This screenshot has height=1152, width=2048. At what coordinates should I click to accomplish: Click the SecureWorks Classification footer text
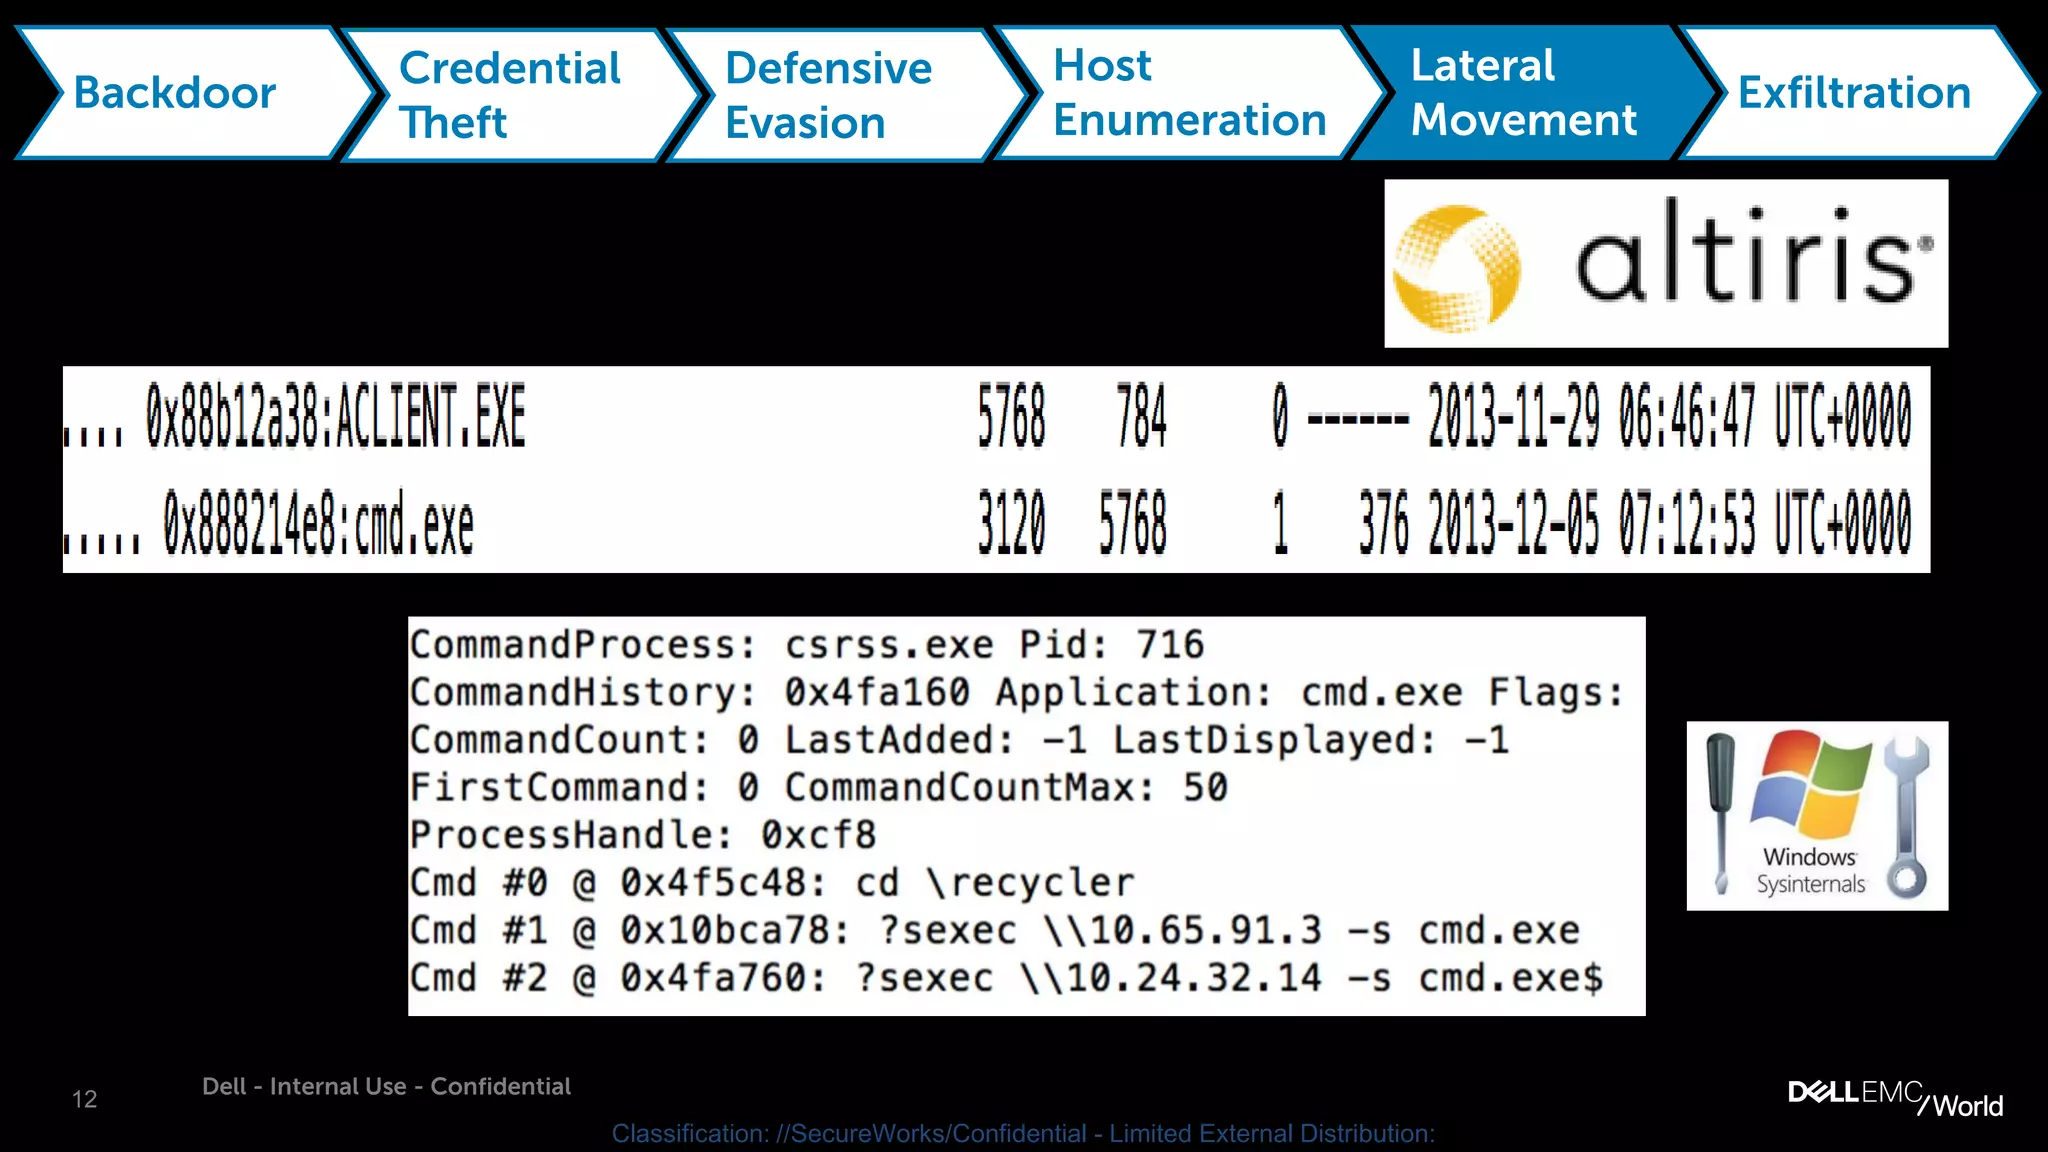pos(1023,1134)
